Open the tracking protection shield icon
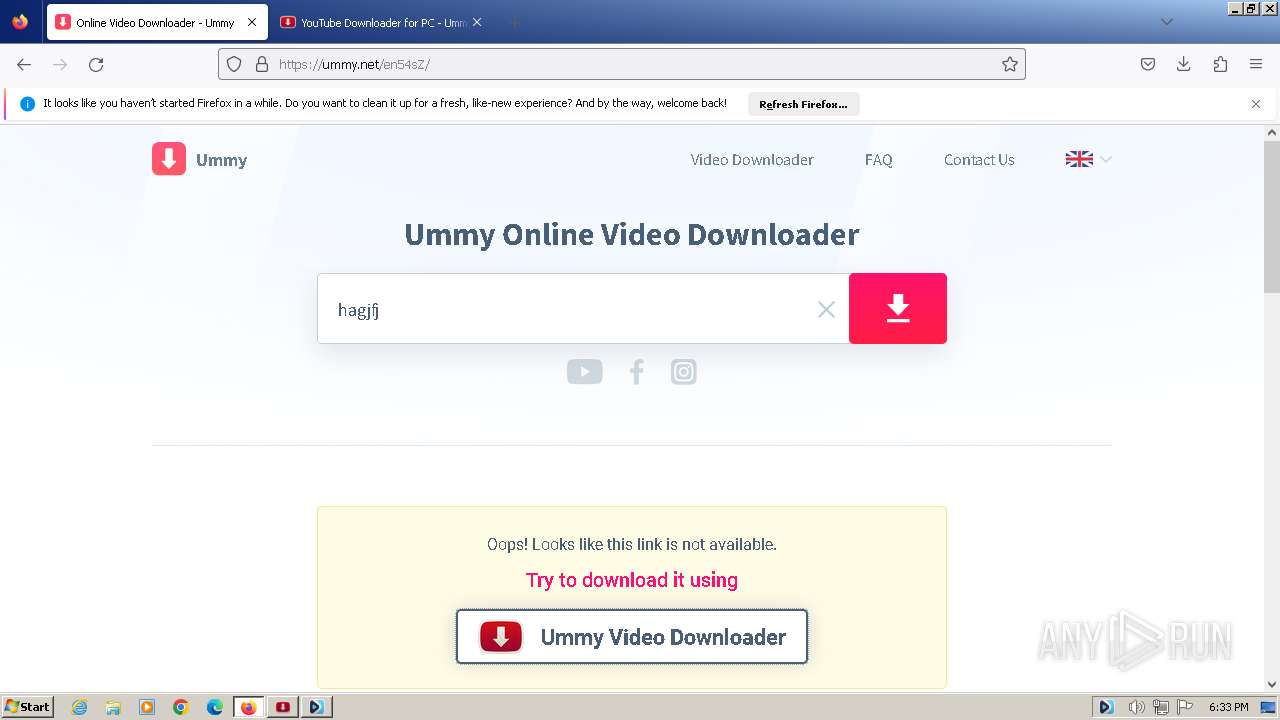 tap(234, 64)
